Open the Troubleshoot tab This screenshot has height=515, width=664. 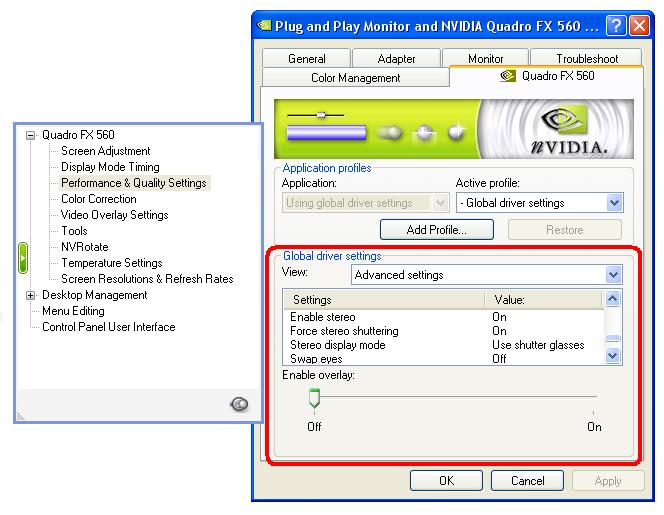[587, 59]
